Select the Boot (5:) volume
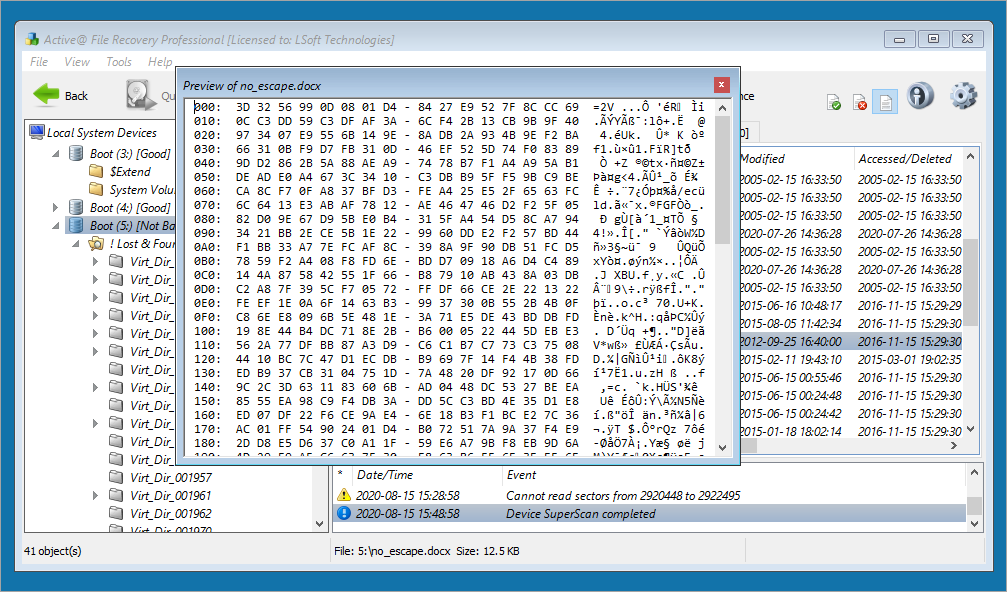Viewport: 1007px width, 592px height. (x=132, y=225)
